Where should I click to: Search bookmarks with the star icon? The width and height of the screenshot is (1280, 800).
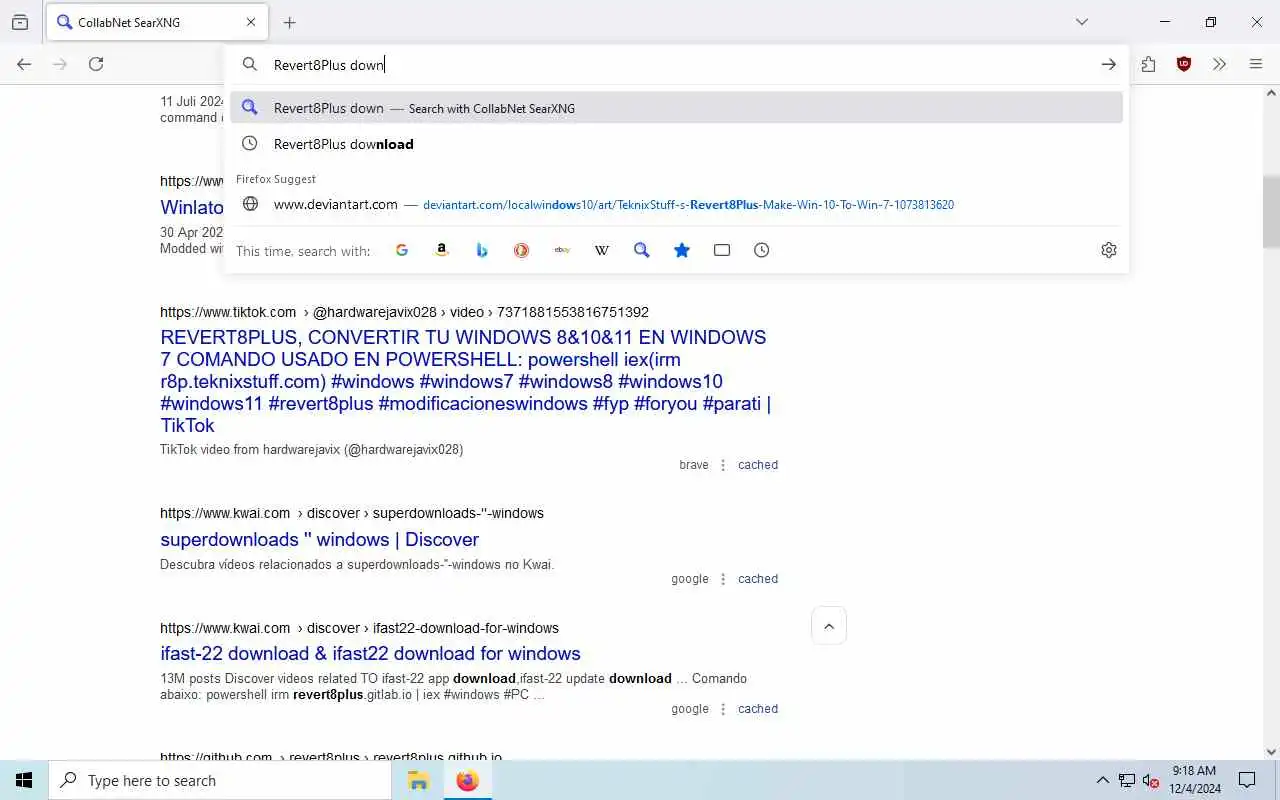[x=682, y=250]
